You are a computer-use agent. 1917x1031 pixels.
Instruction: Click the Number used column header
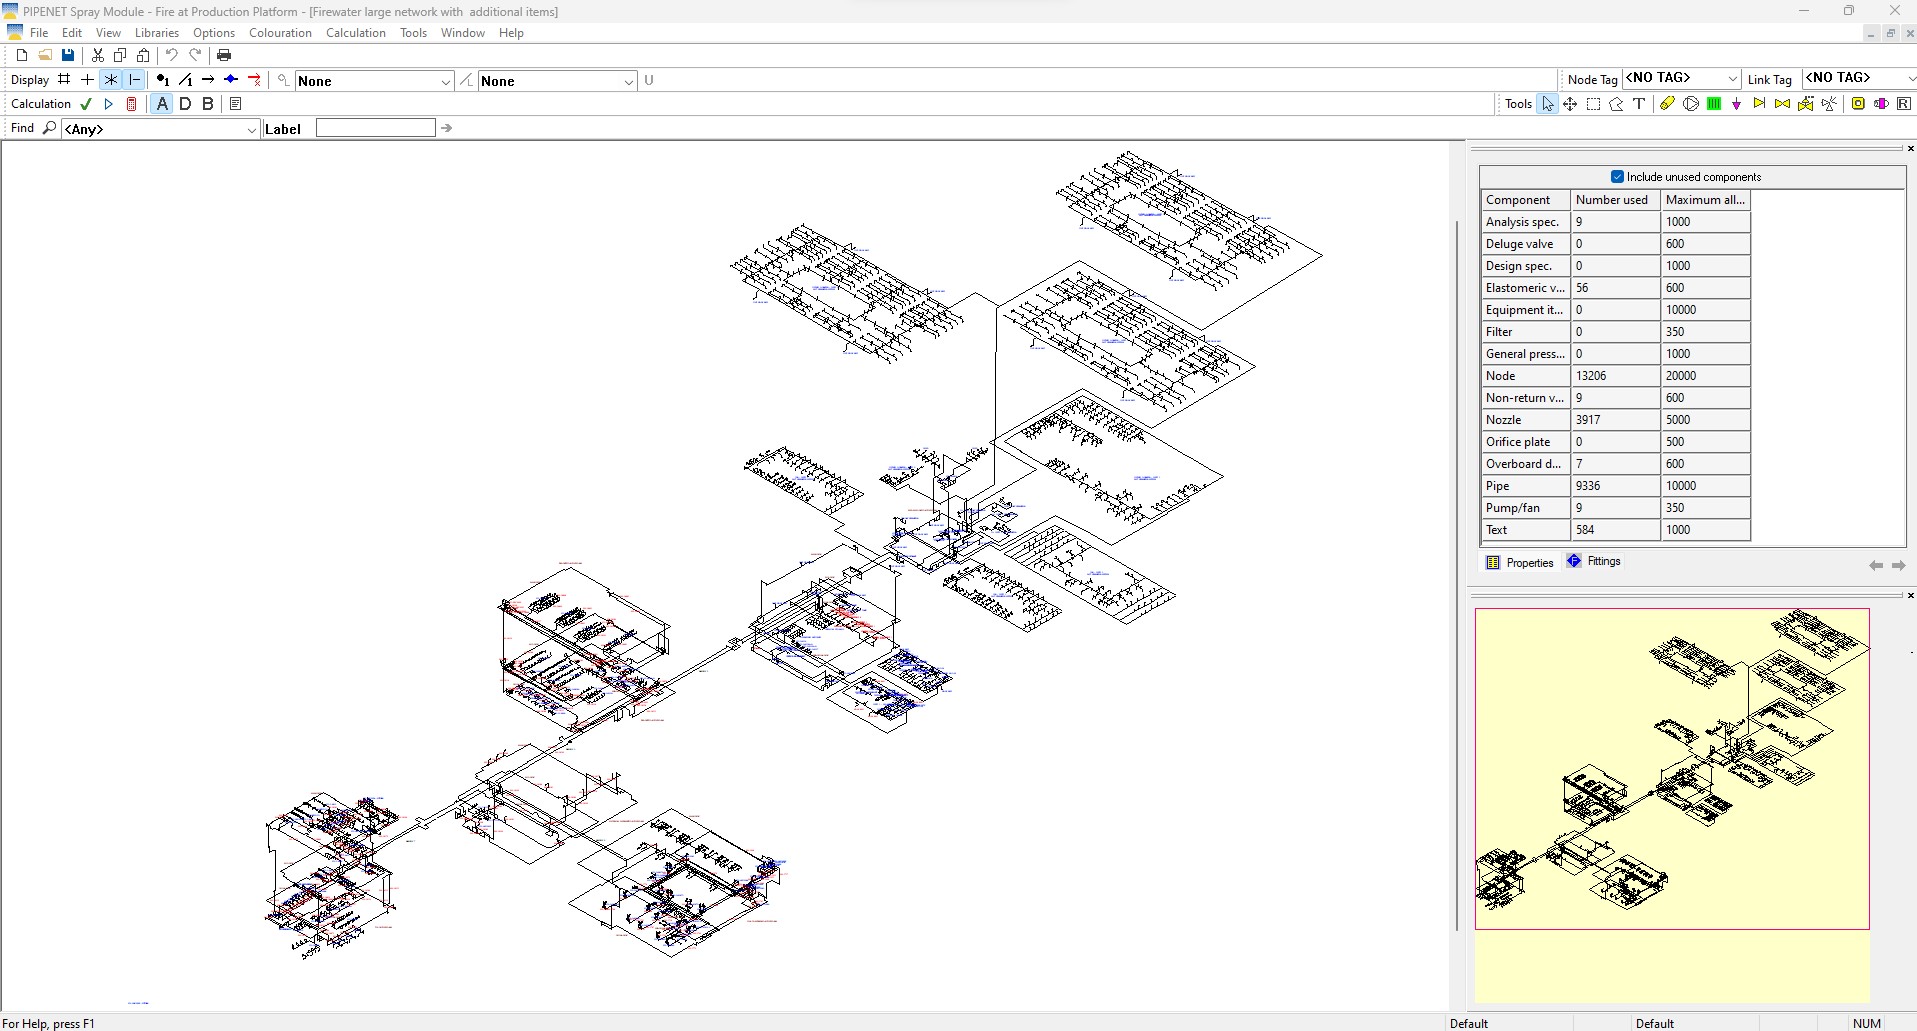point(1615,200)
